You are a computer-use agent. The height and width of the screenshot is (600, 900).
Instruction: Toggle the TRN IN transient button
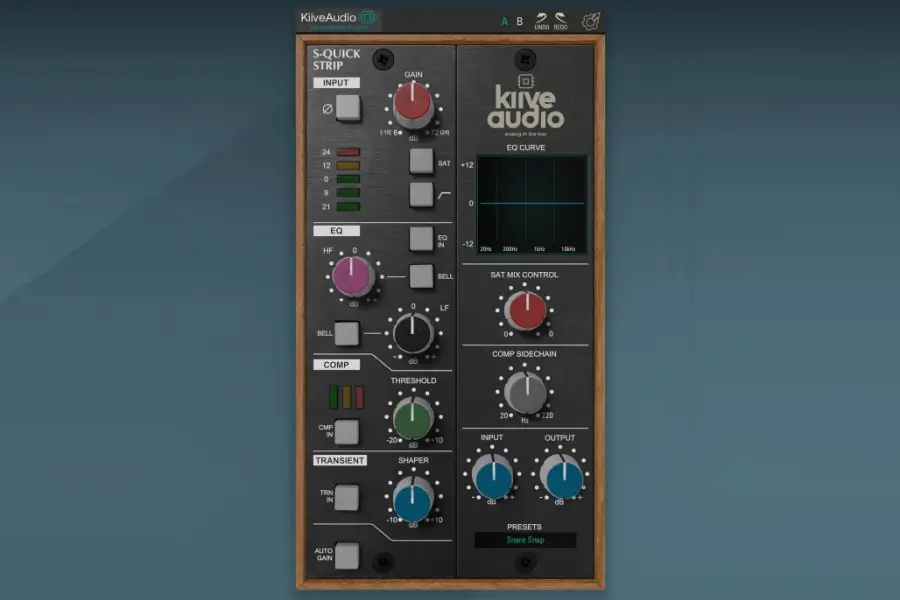[x=347, y=497]
